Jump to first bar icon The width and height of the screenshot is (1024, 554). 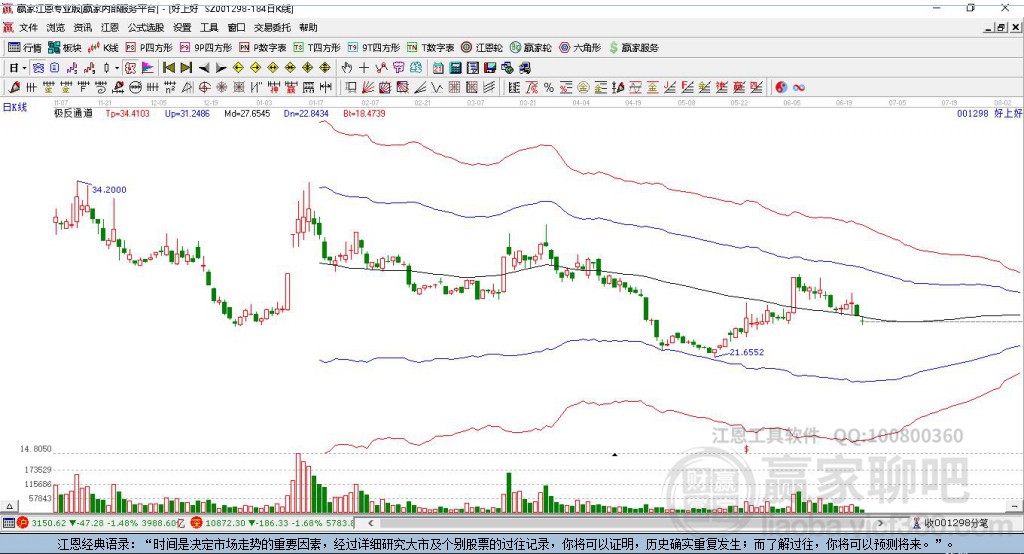click(169, 68)
